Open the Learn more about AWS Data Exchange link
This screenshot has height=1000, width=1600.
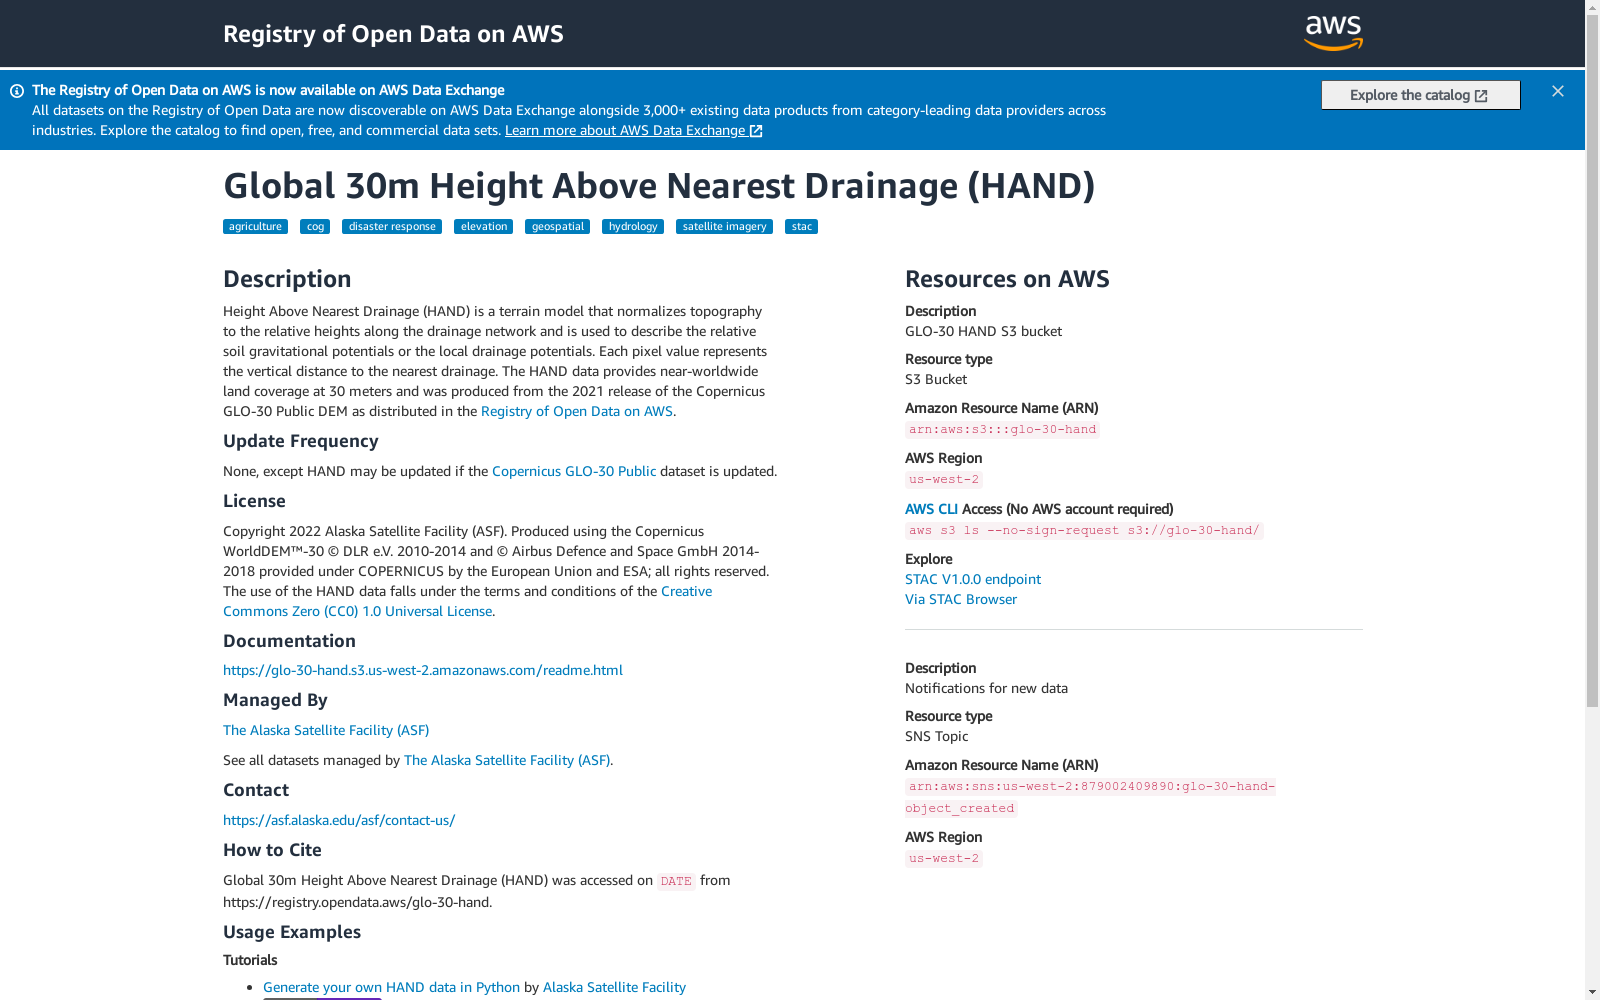point(634,131)
